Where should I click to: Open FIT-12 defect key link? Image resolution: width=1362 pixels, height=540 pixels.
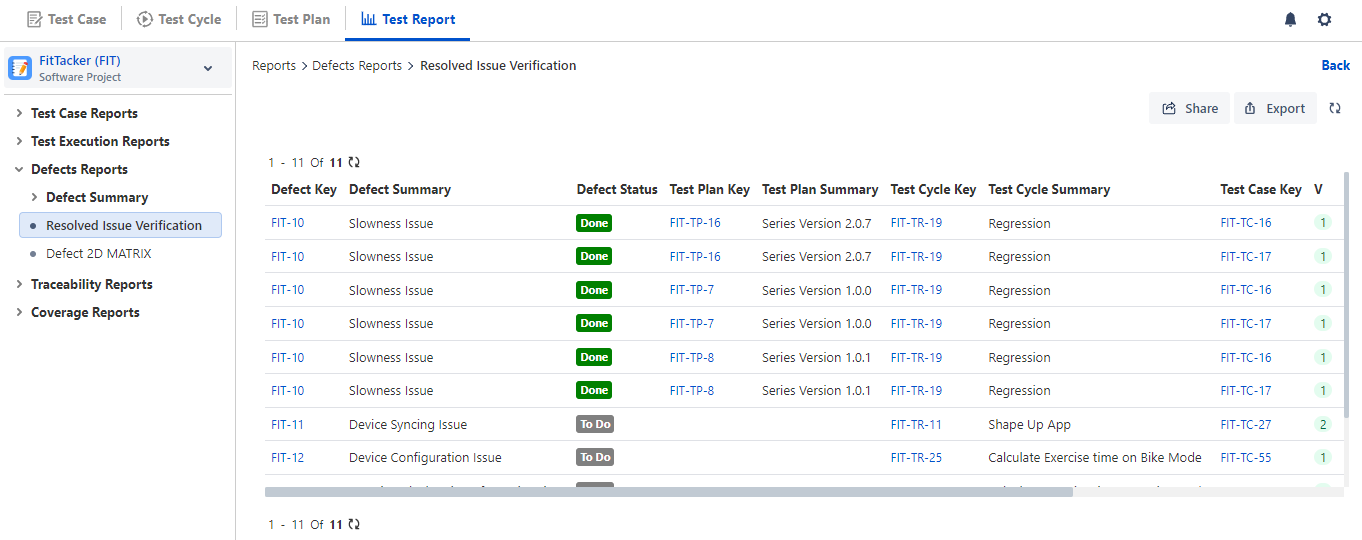coord(287,457)
